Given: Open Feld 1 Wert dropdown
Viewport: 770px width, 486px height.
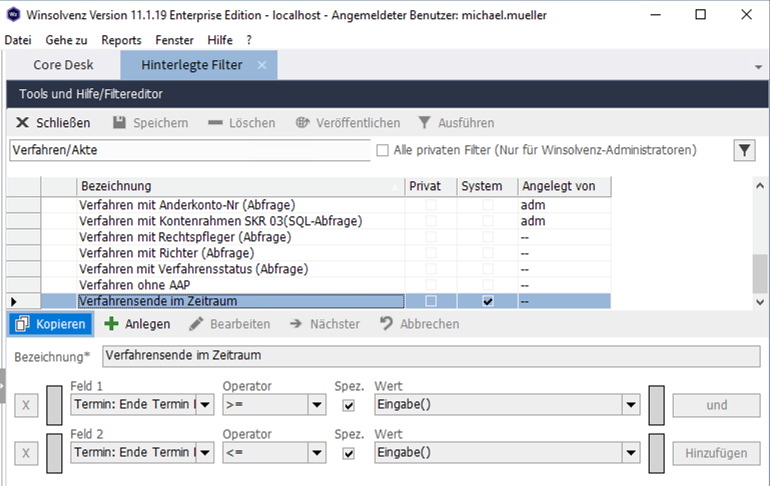Looking at the screenshot, I should [631, 405].
